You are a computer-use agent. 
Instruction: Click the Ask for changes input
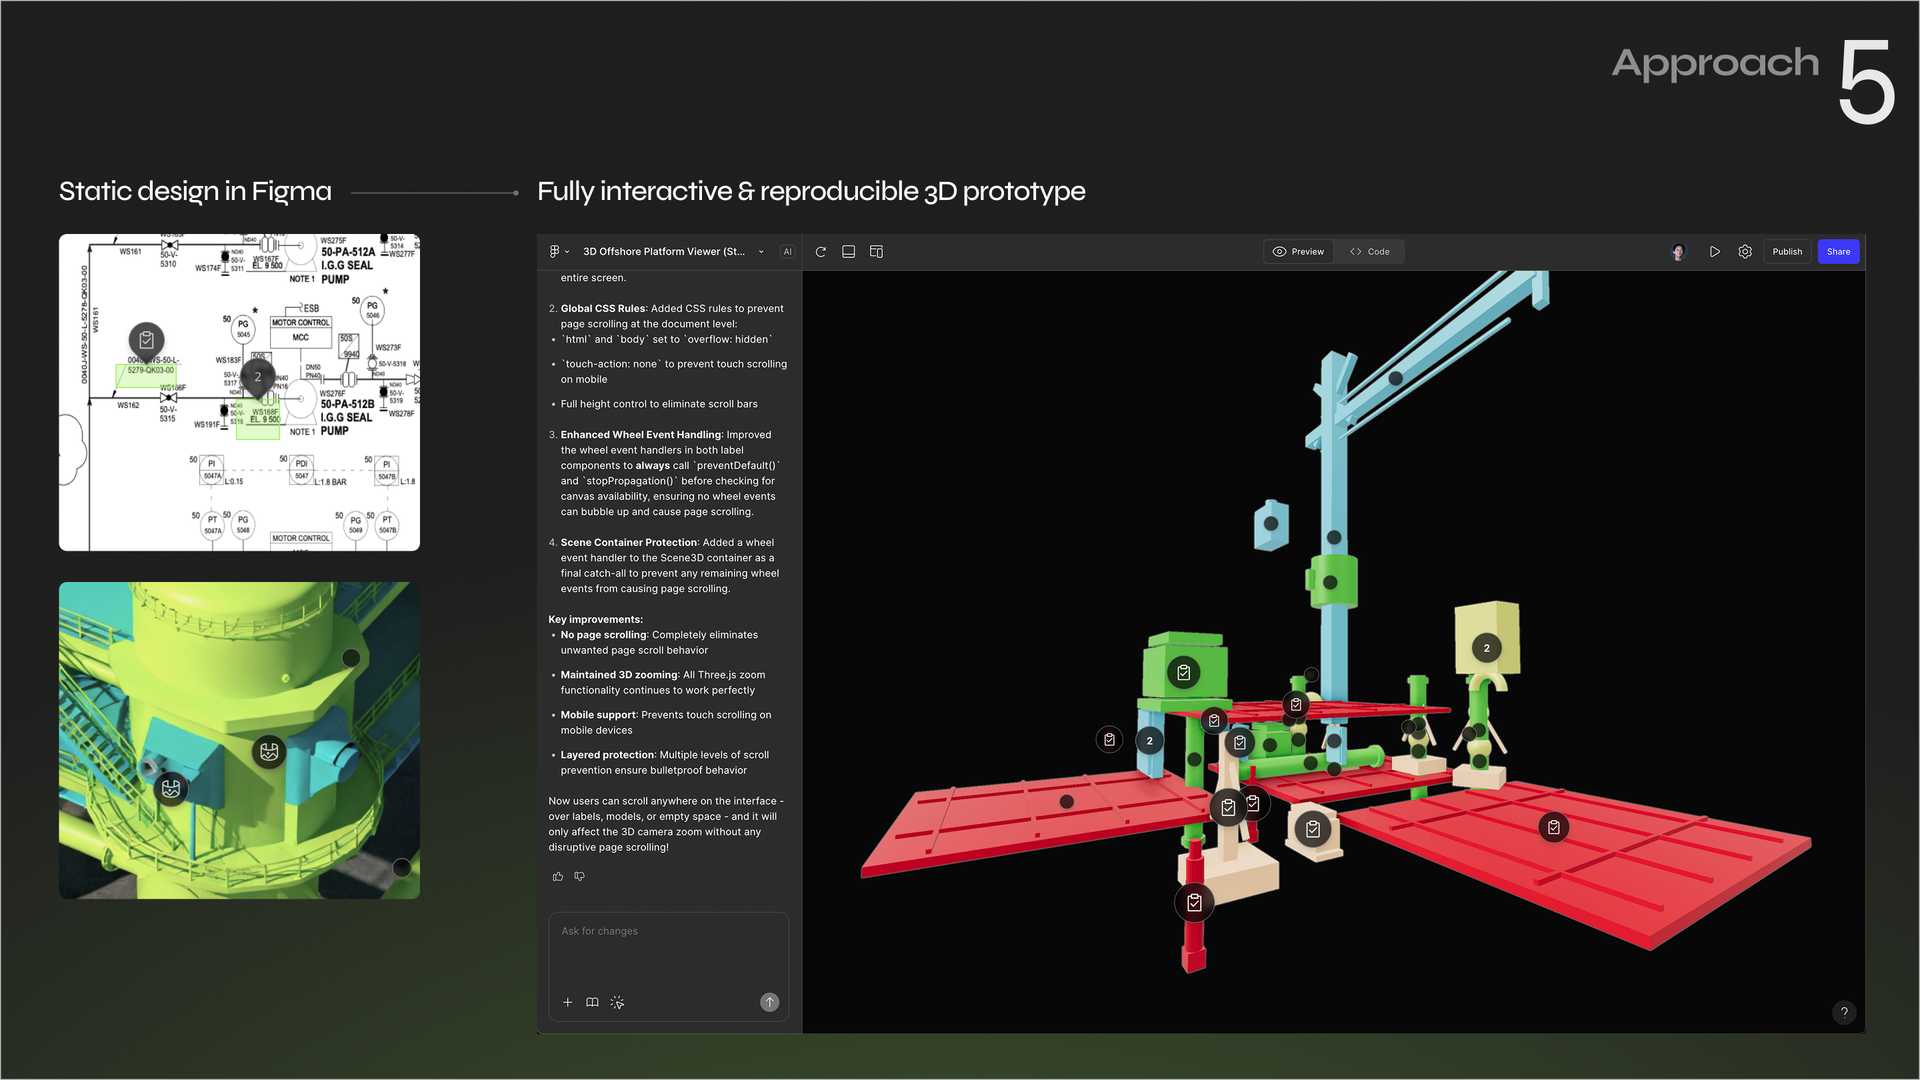[668, 950]
